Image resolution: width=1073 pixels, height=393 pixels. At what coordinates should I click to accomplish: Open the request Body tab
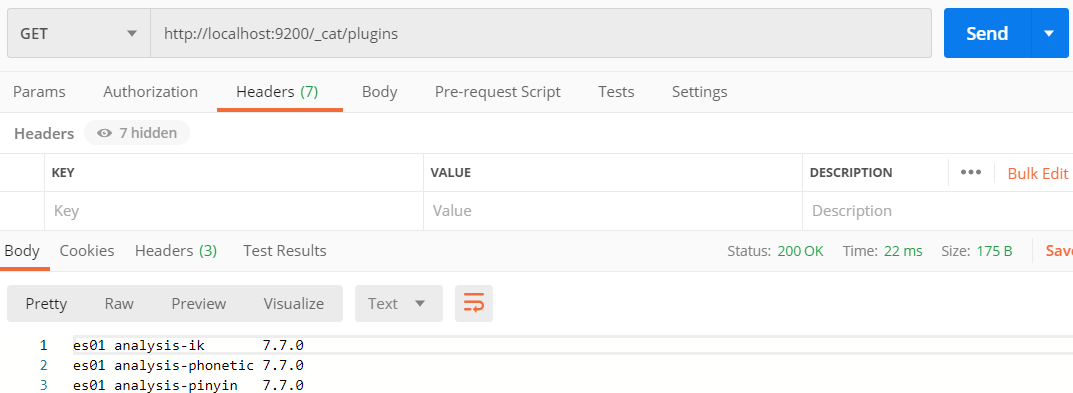(380, 92)
